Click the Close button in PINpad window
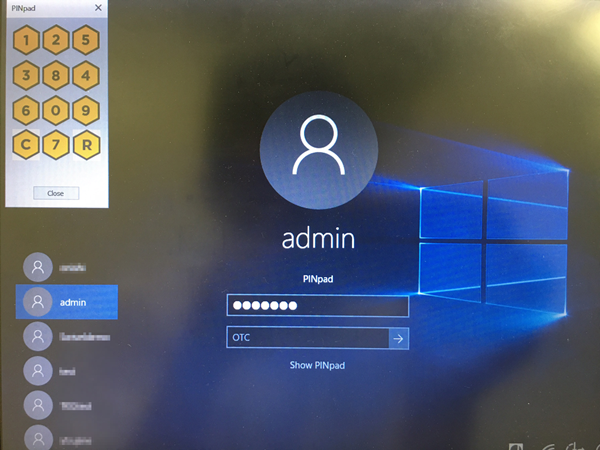 [56, 193]
